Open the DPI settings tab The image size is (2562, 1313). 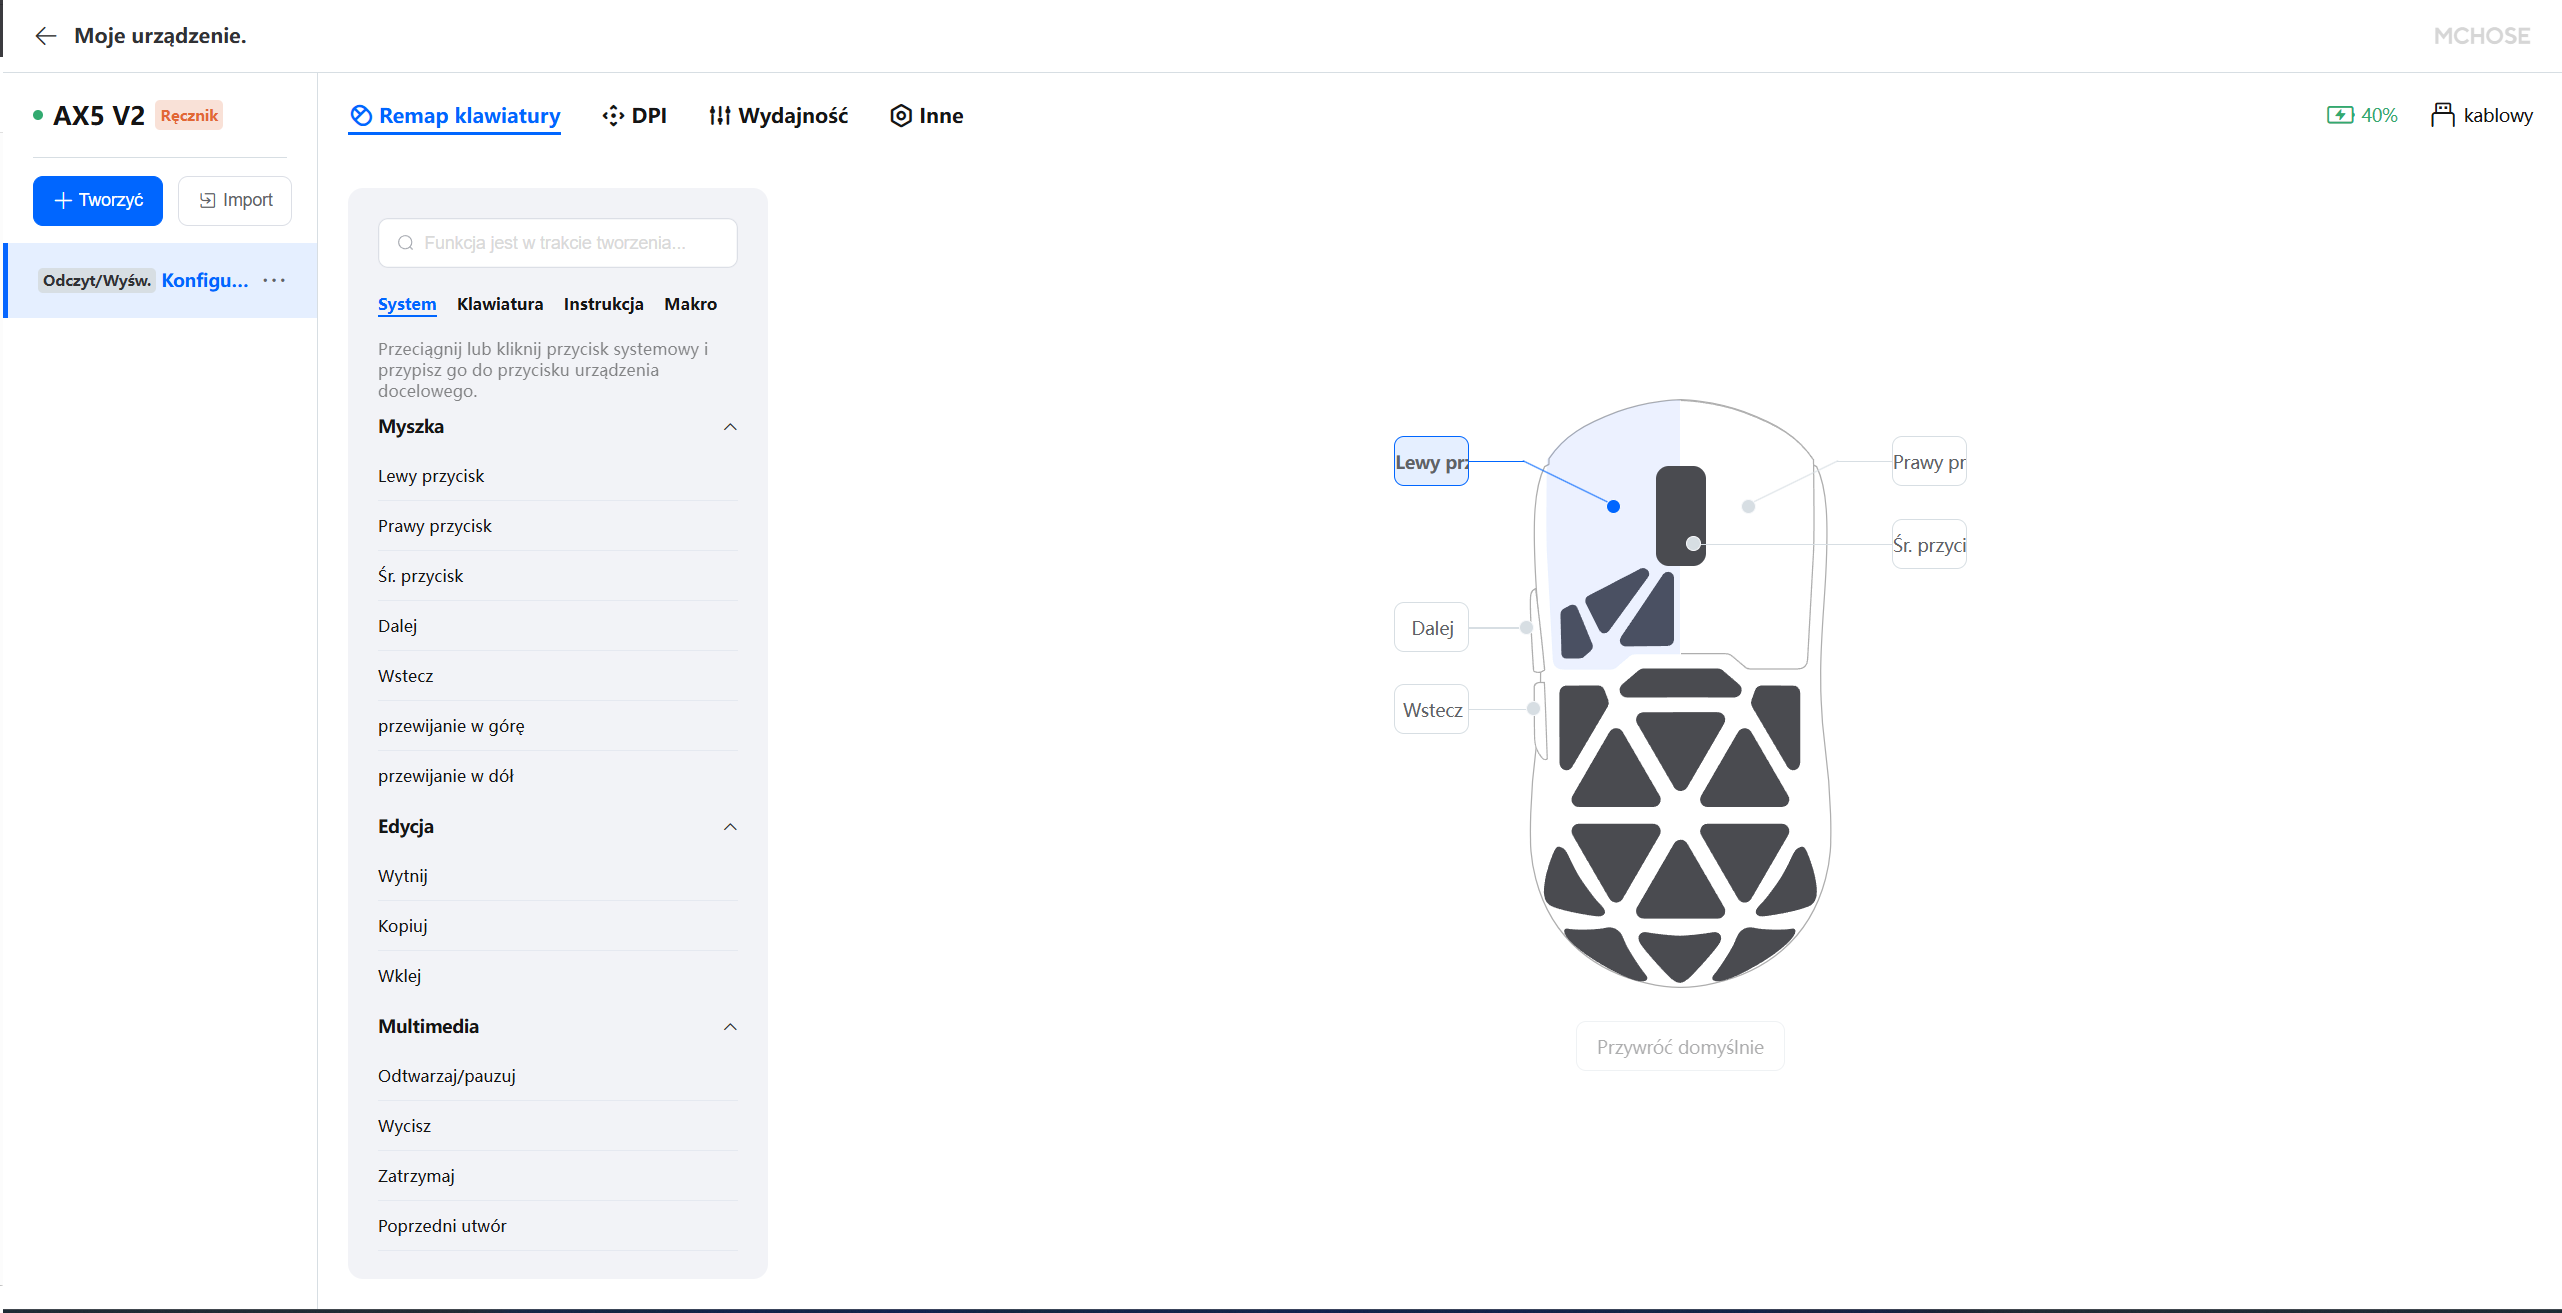[x=634, y=115]
